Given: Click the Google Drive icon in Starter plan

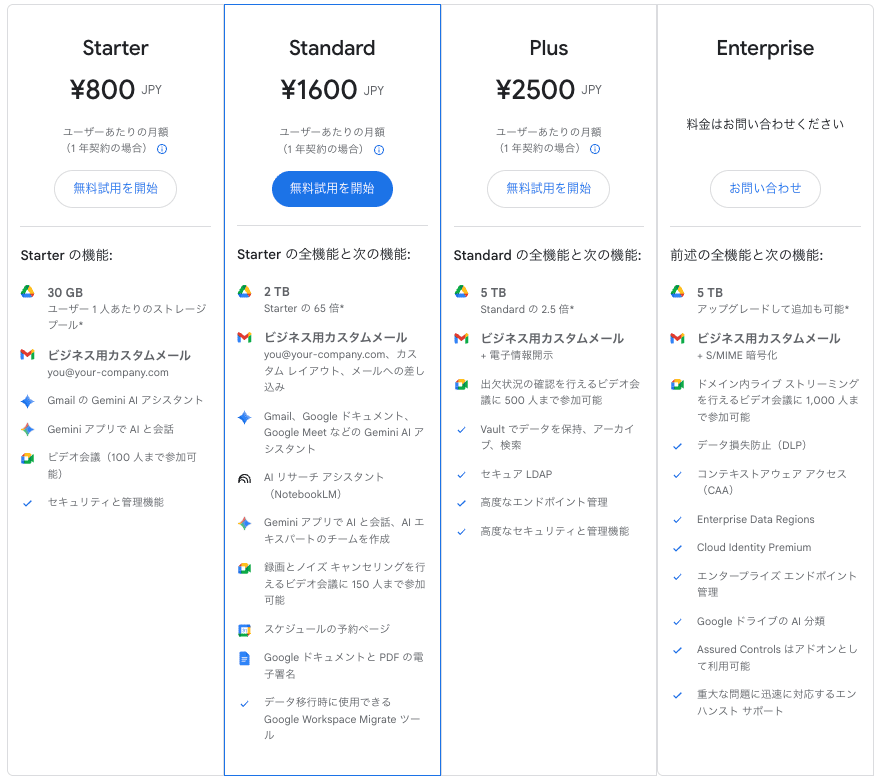Looking at the screenshot, I should [x=27, y=292].
